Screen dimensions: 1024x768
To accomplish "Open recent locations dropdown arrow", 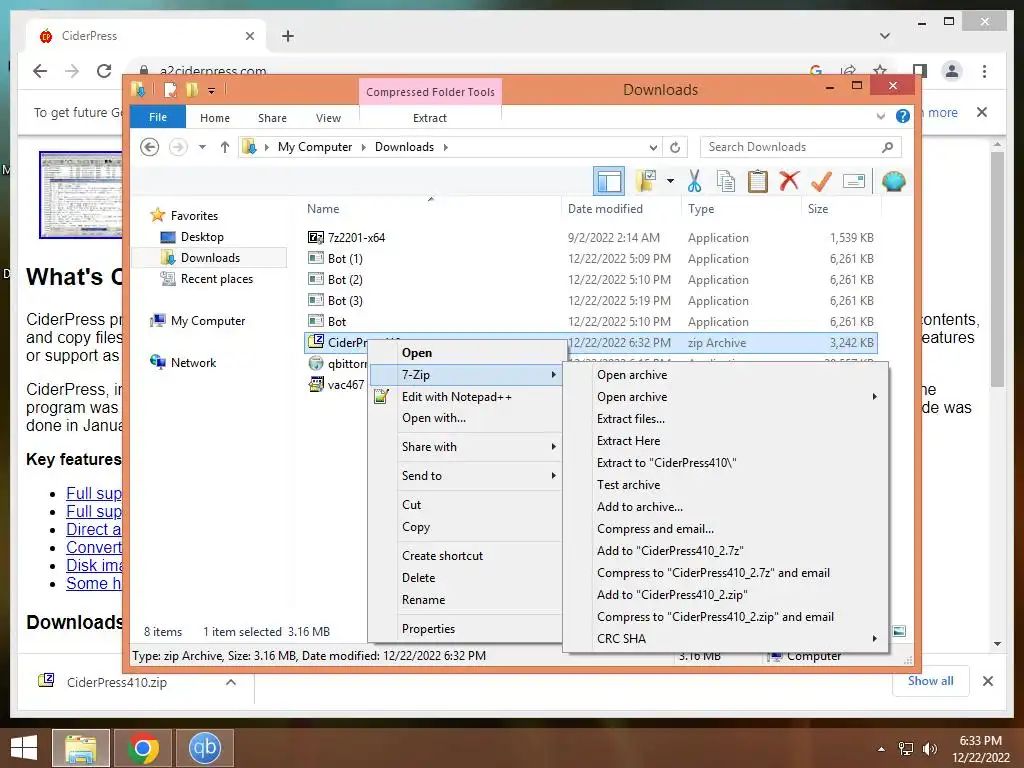I will 202,147.
